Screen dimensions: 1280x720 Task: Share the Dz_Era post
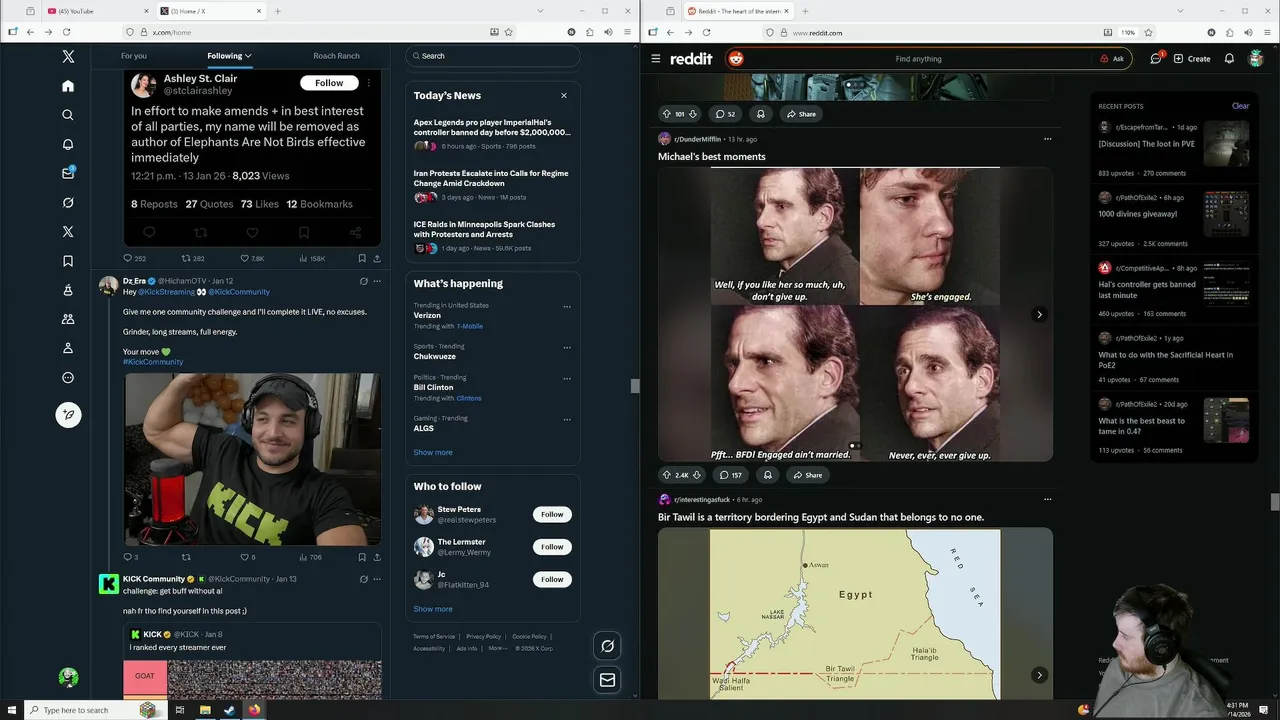[x=377, y=557]
